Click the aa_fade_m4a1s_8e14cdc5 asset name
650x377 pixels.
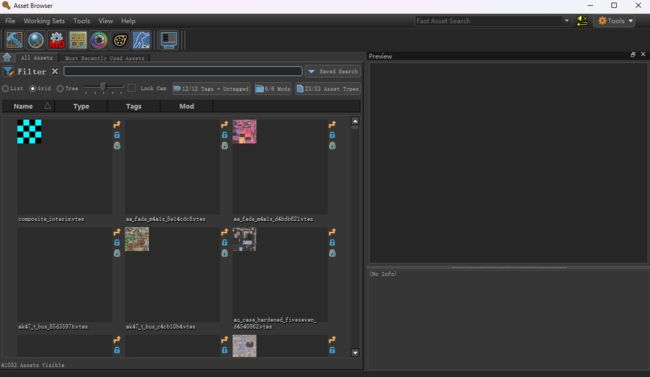tap(165, 219)
